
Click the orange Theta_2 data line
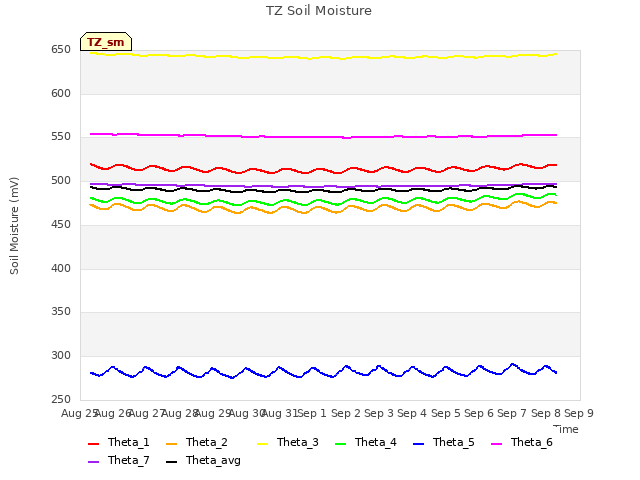click(323, 207)
